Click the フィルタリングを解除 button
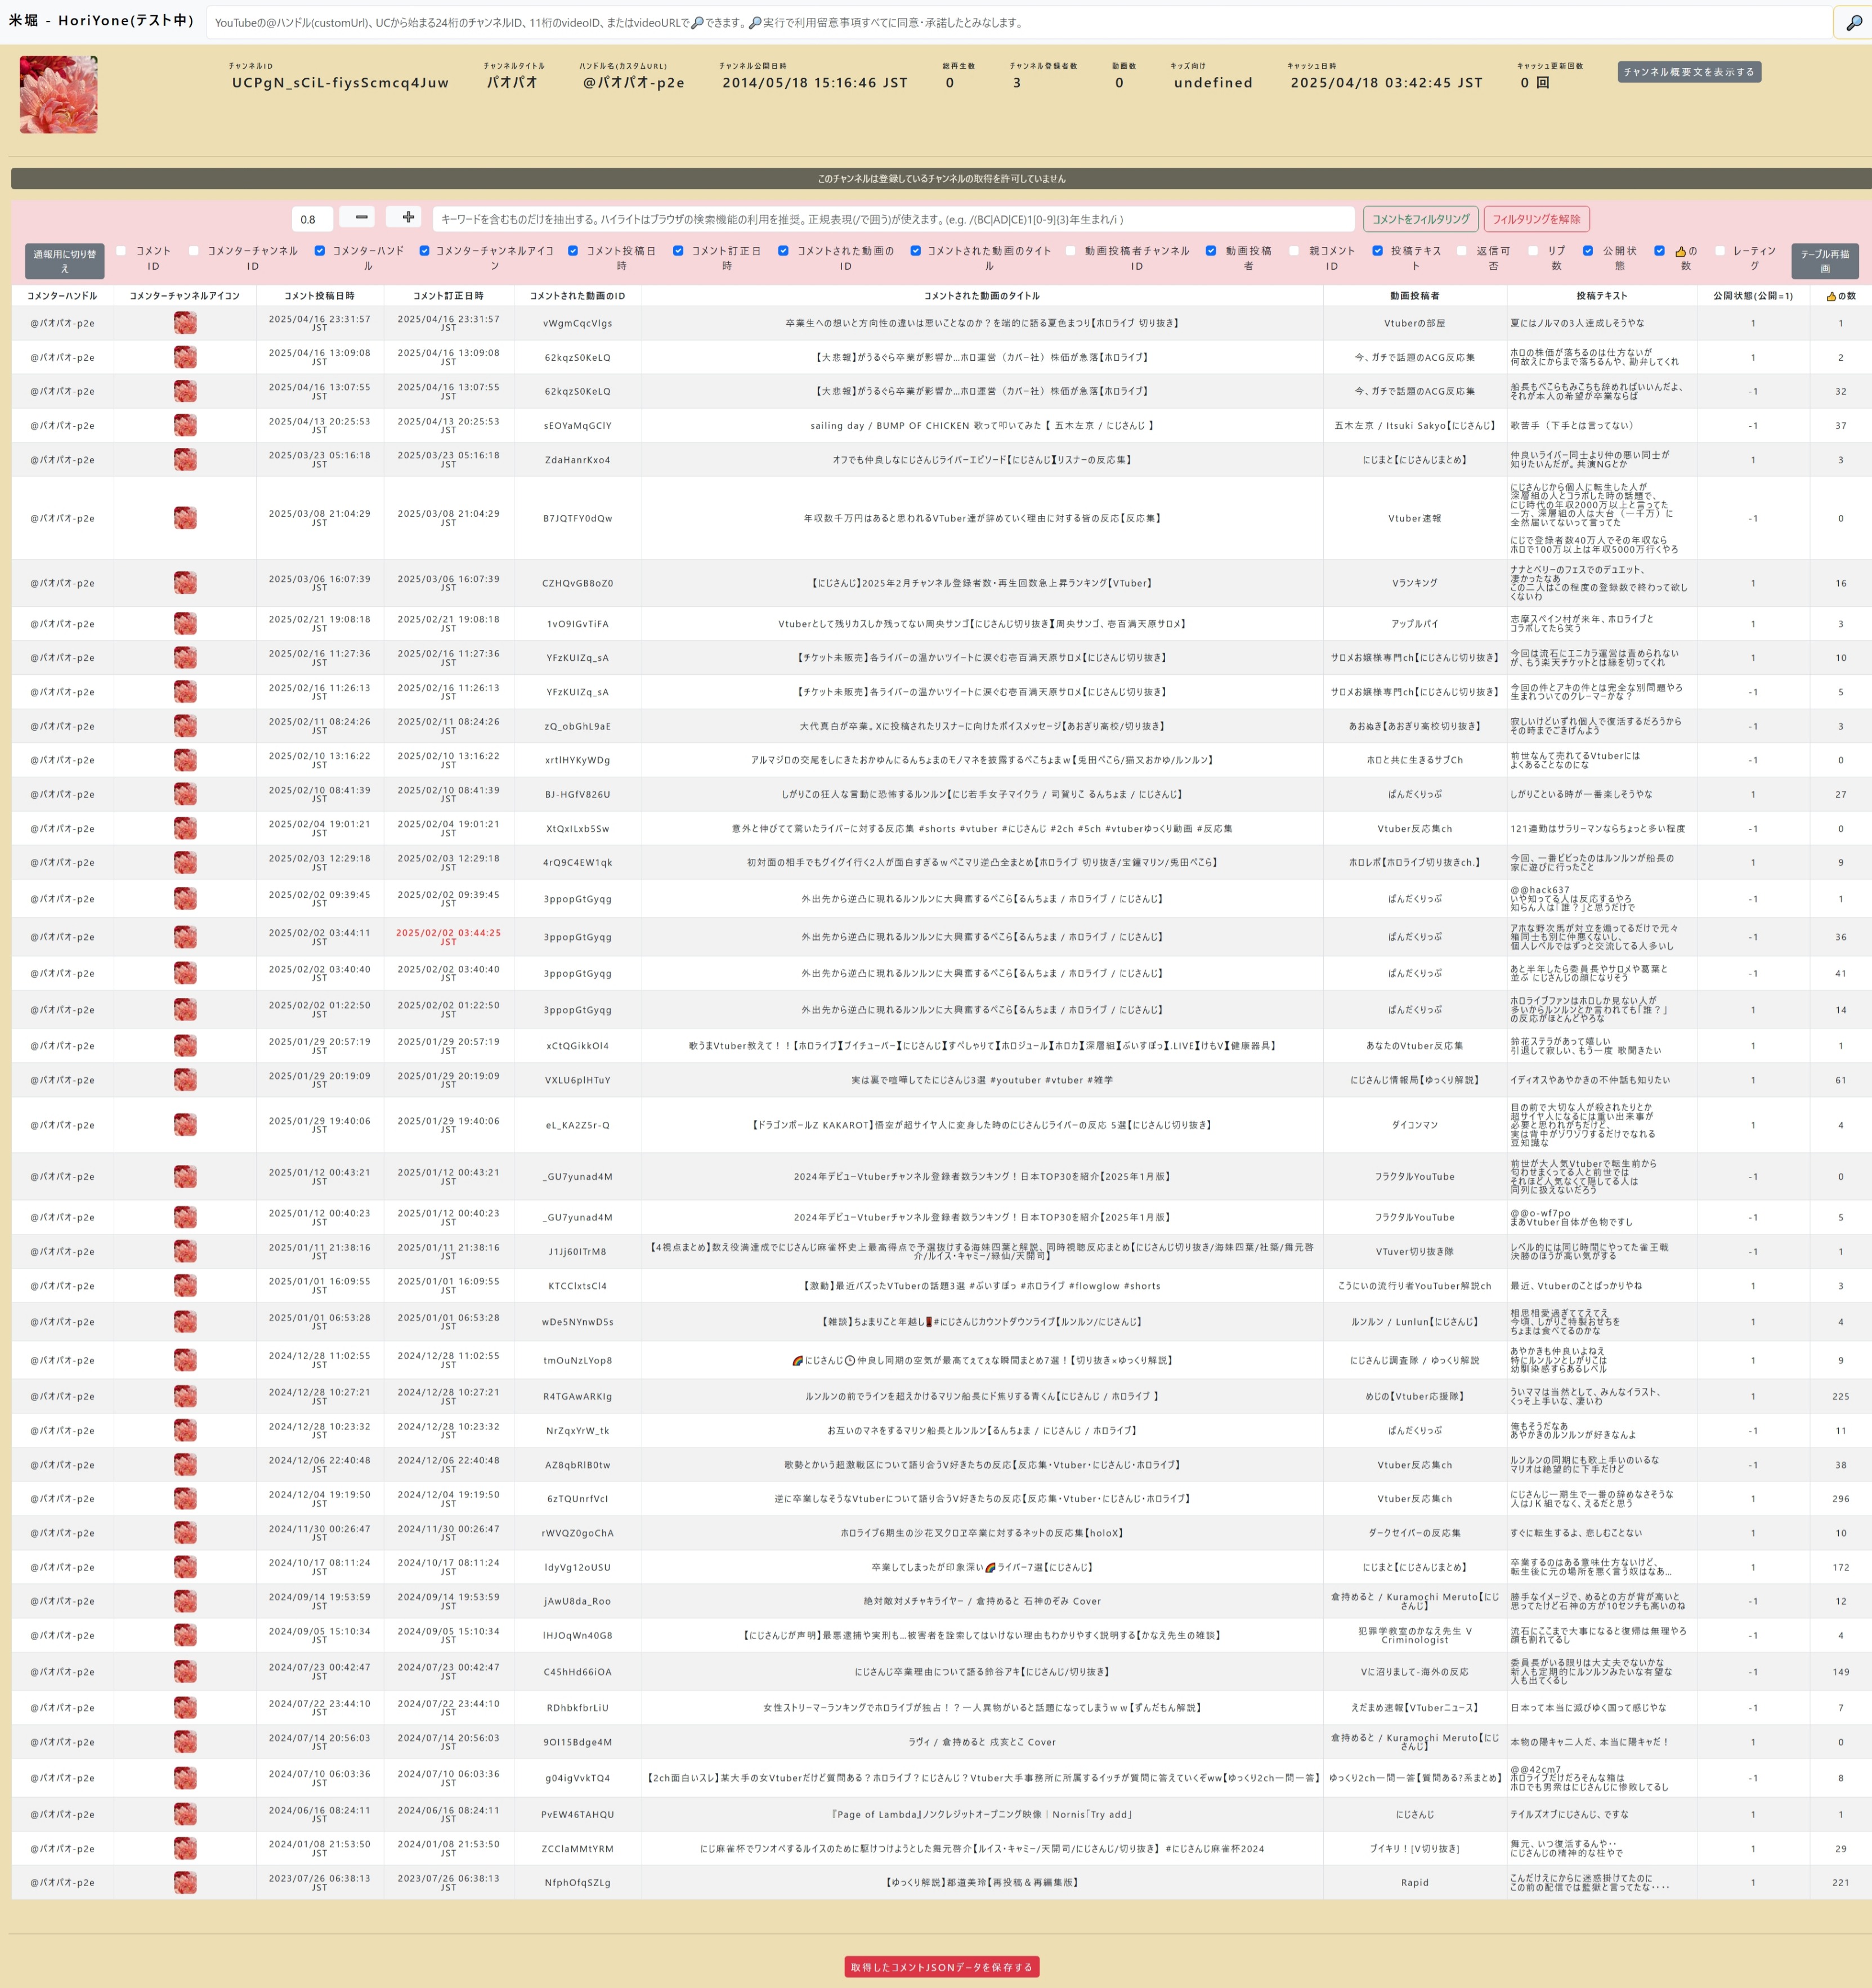 pos(1536,219)
